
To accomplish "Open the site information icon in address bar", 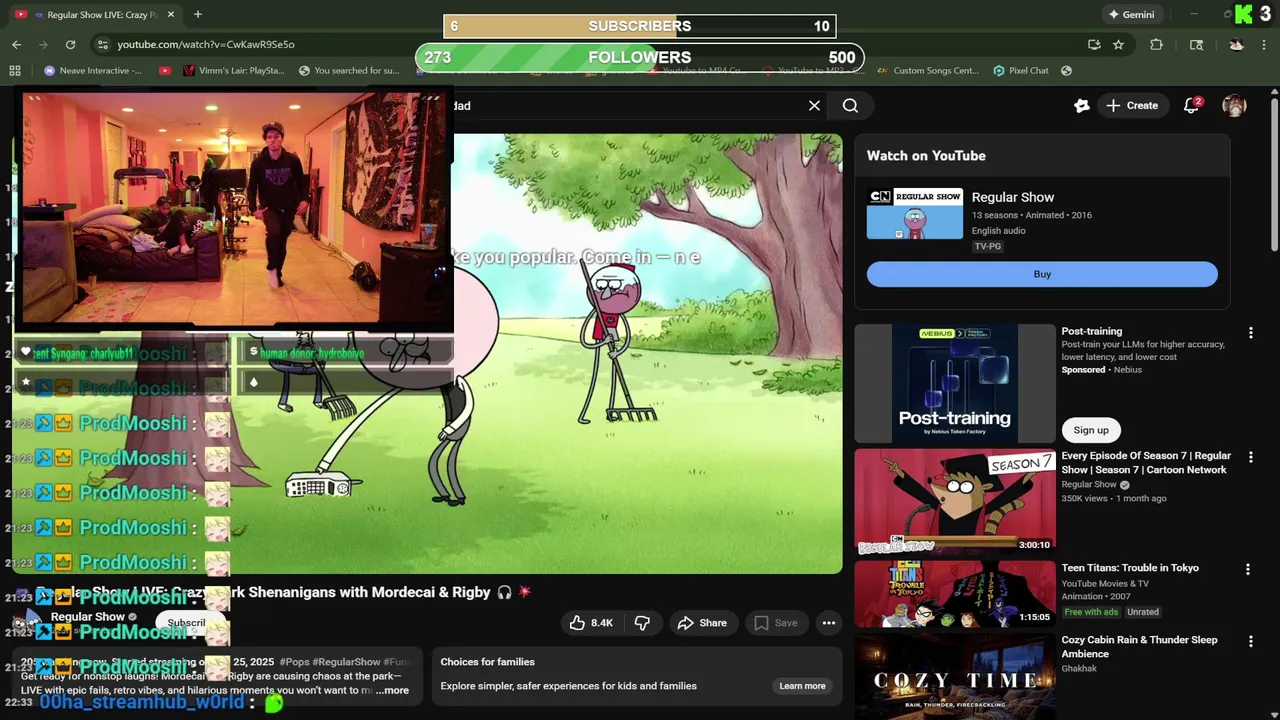I will [x=102, y=44].
